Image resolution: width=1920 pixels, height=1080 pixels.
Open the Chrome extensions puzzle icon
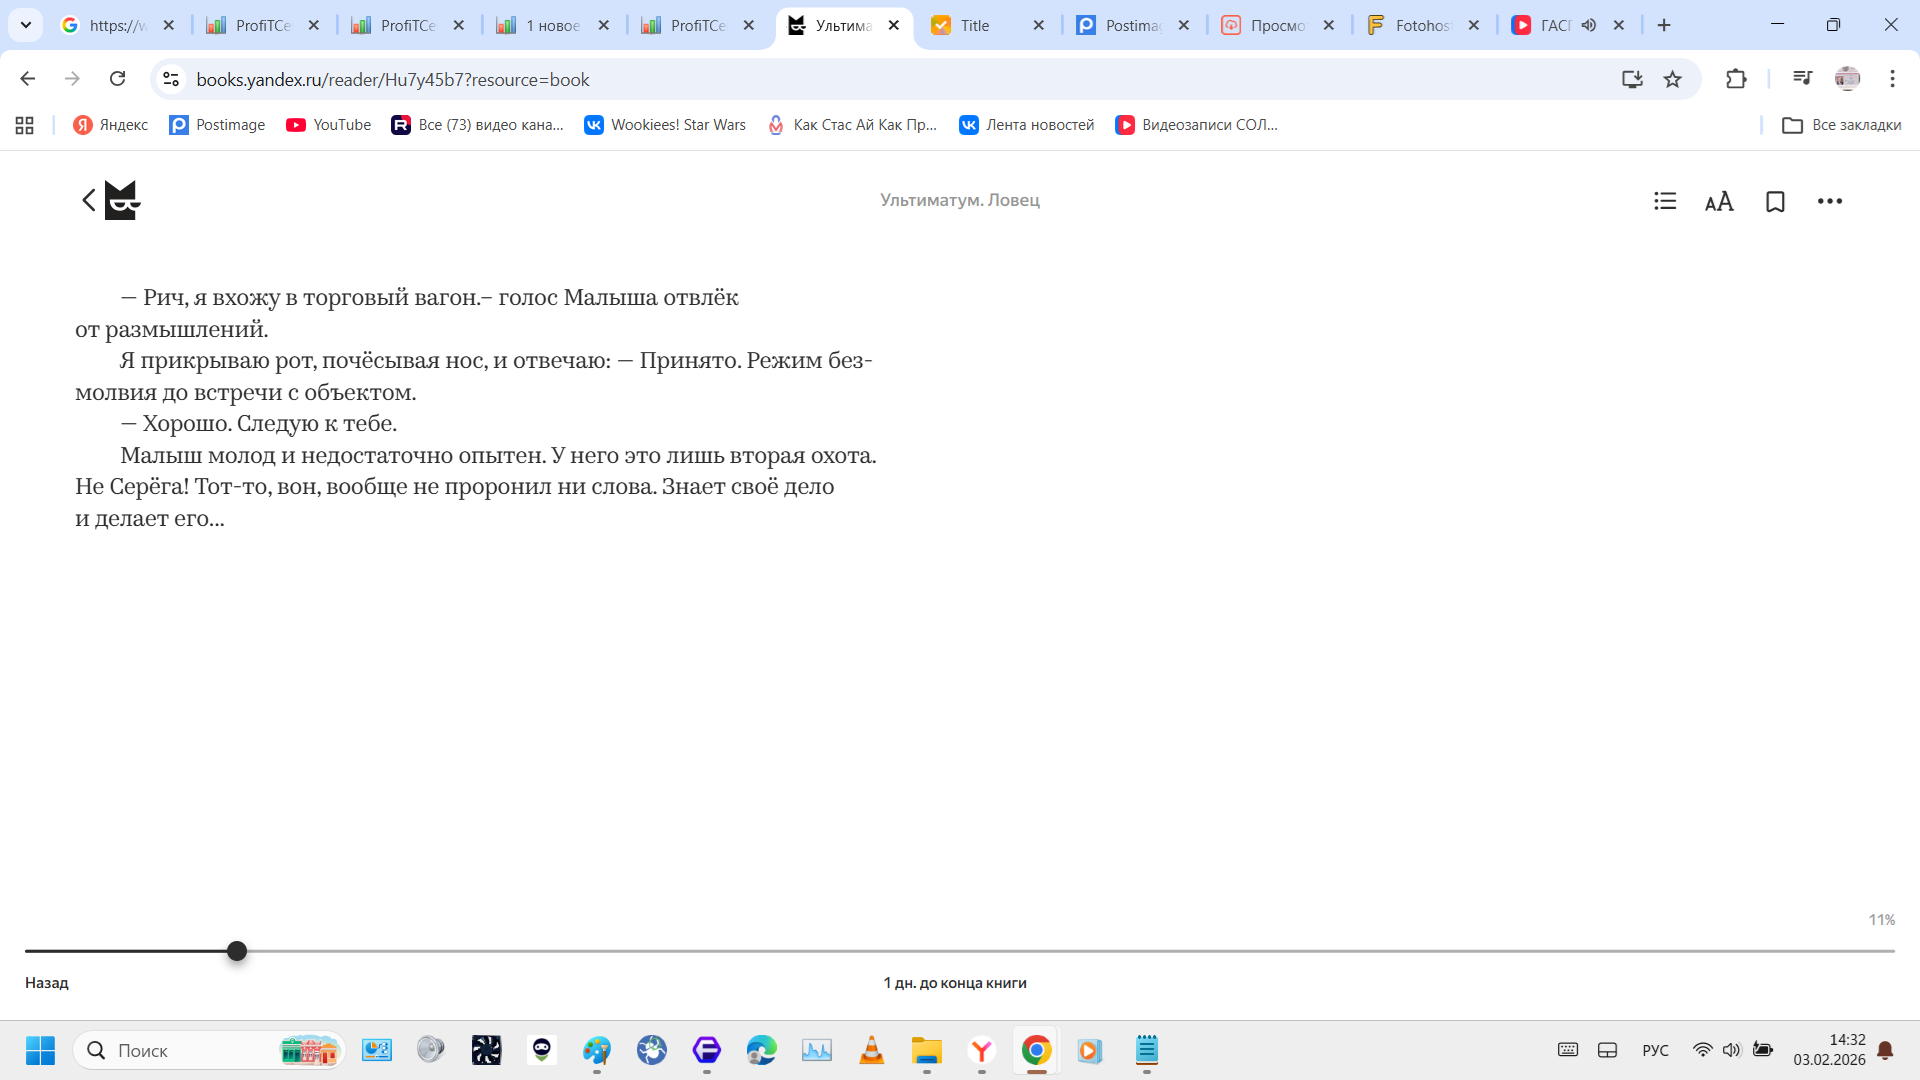pyautogui.click(x=1736, y=79)
